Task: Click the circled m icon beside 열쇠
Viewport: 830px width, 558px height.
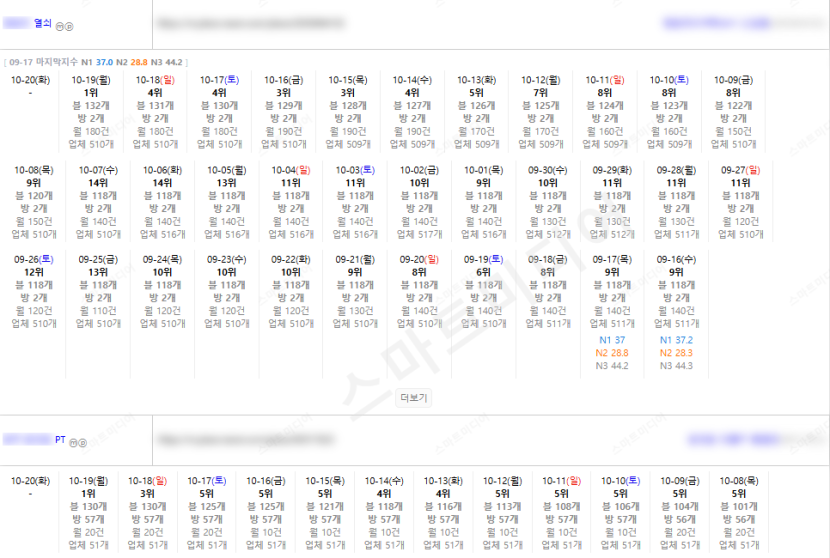Action: pos(59,26)
